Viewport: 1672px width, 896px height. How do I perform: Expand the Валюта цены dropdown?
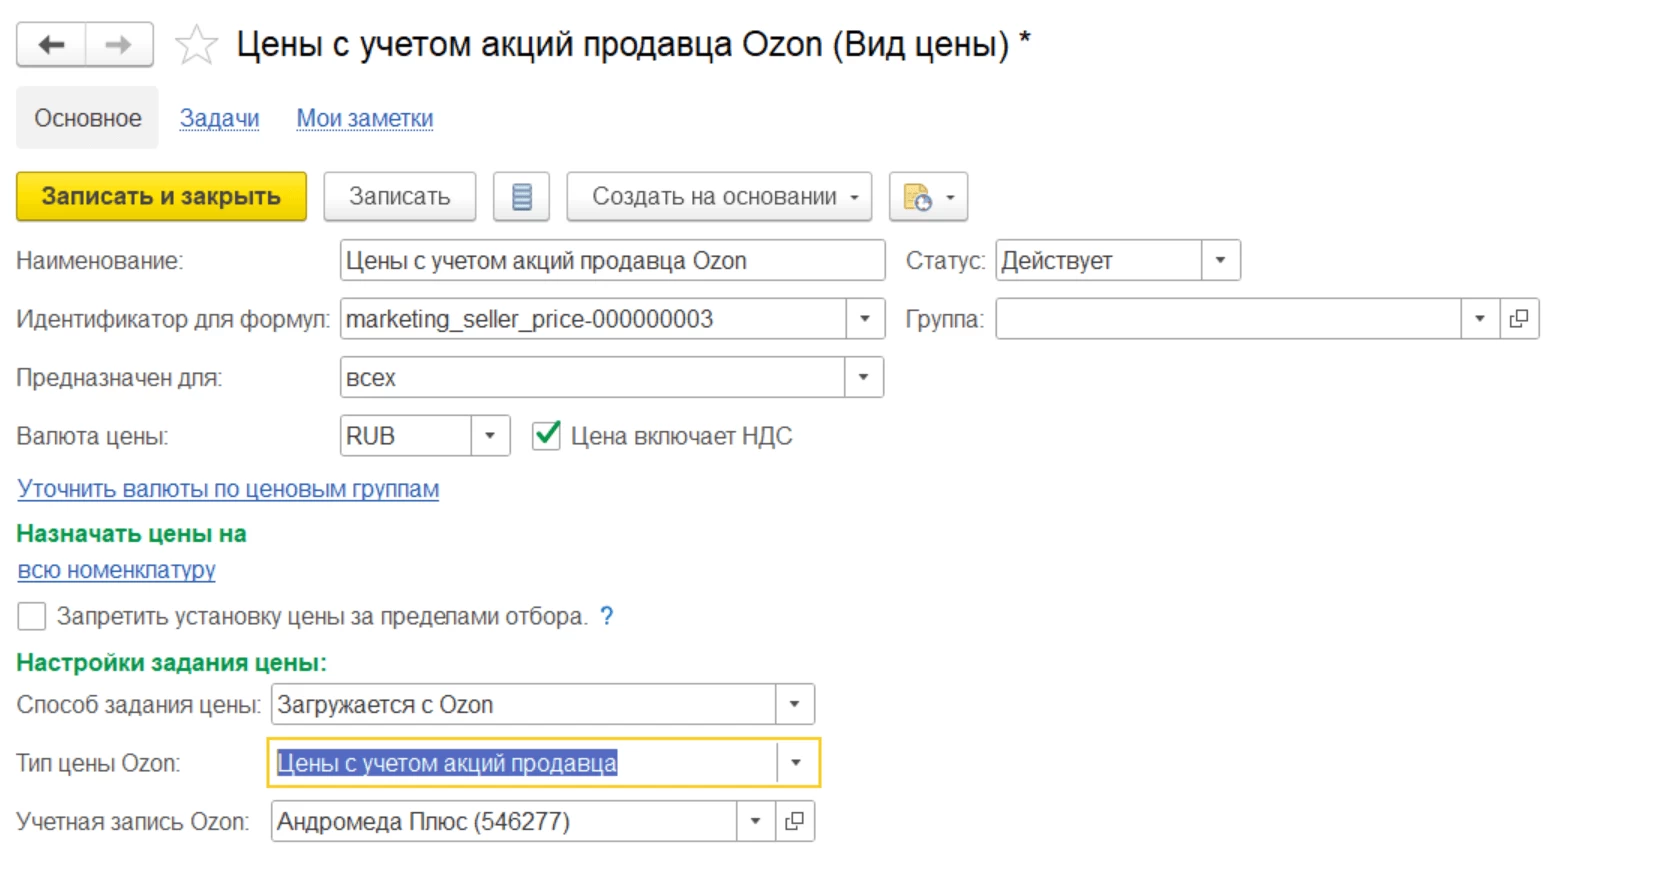(490, 436)
